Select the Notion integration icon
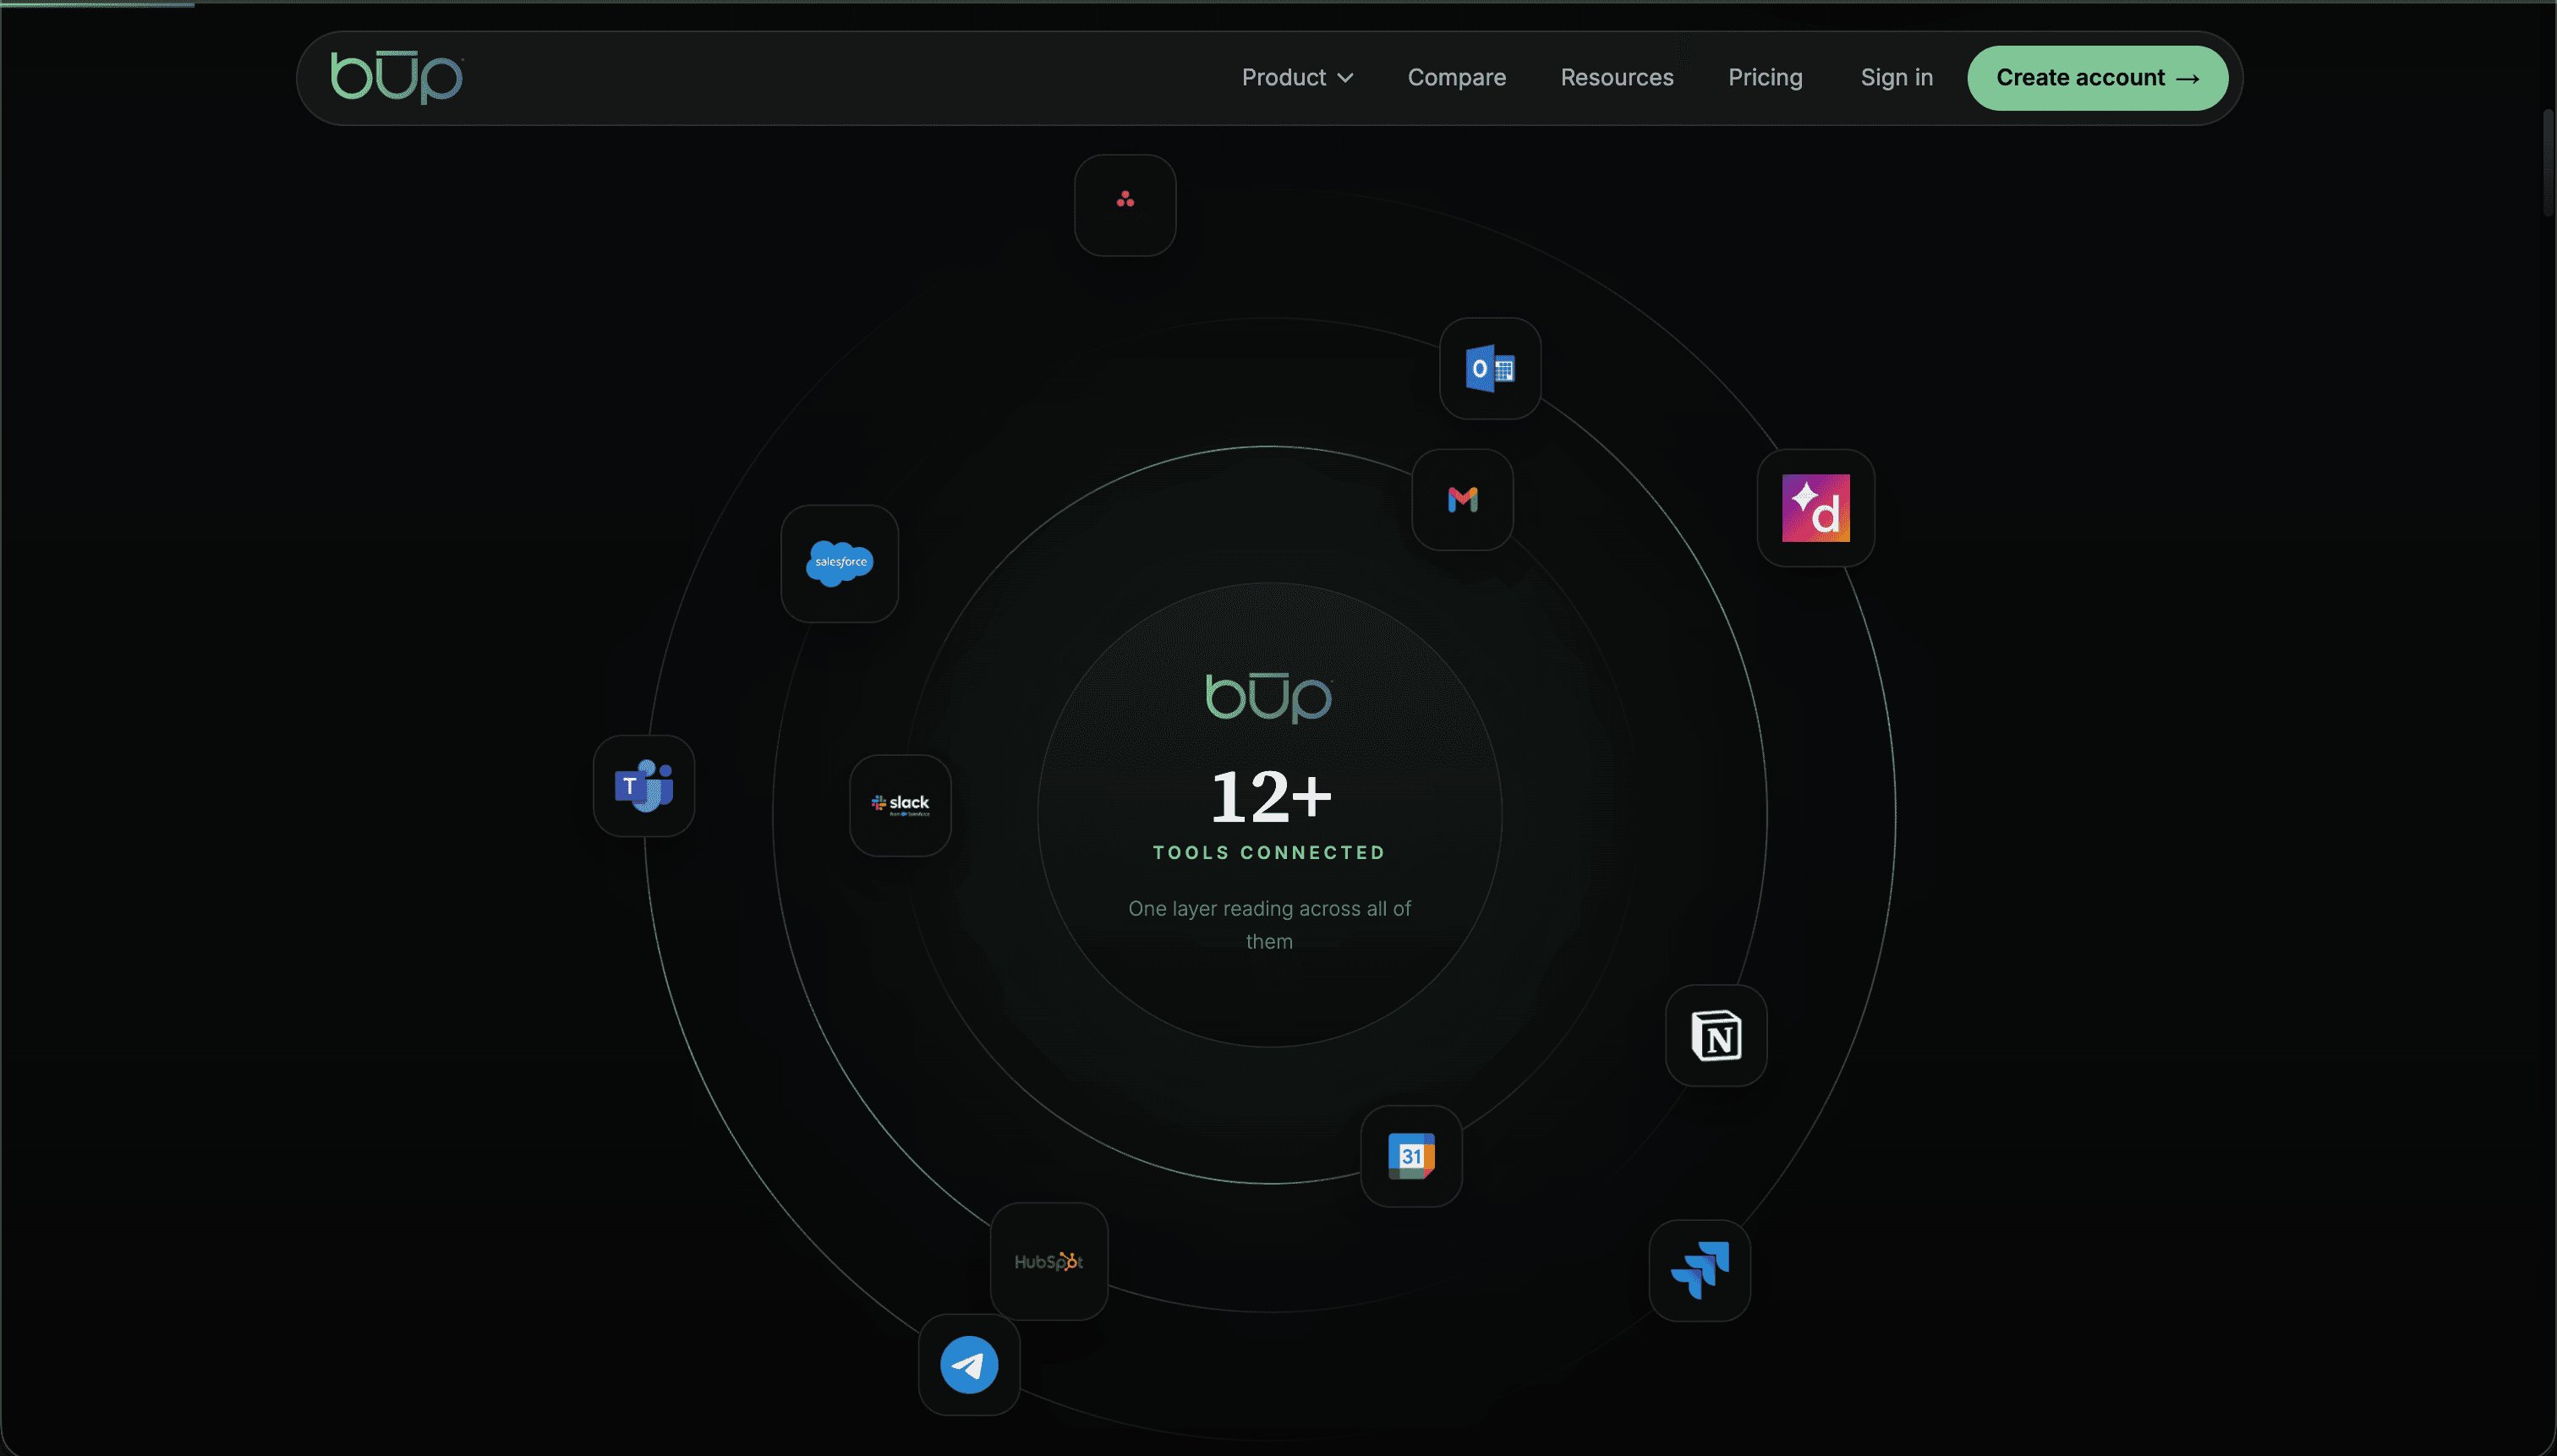Image resolution: width=2557 pixels, height=1456 pixels. [1716, 1036]
